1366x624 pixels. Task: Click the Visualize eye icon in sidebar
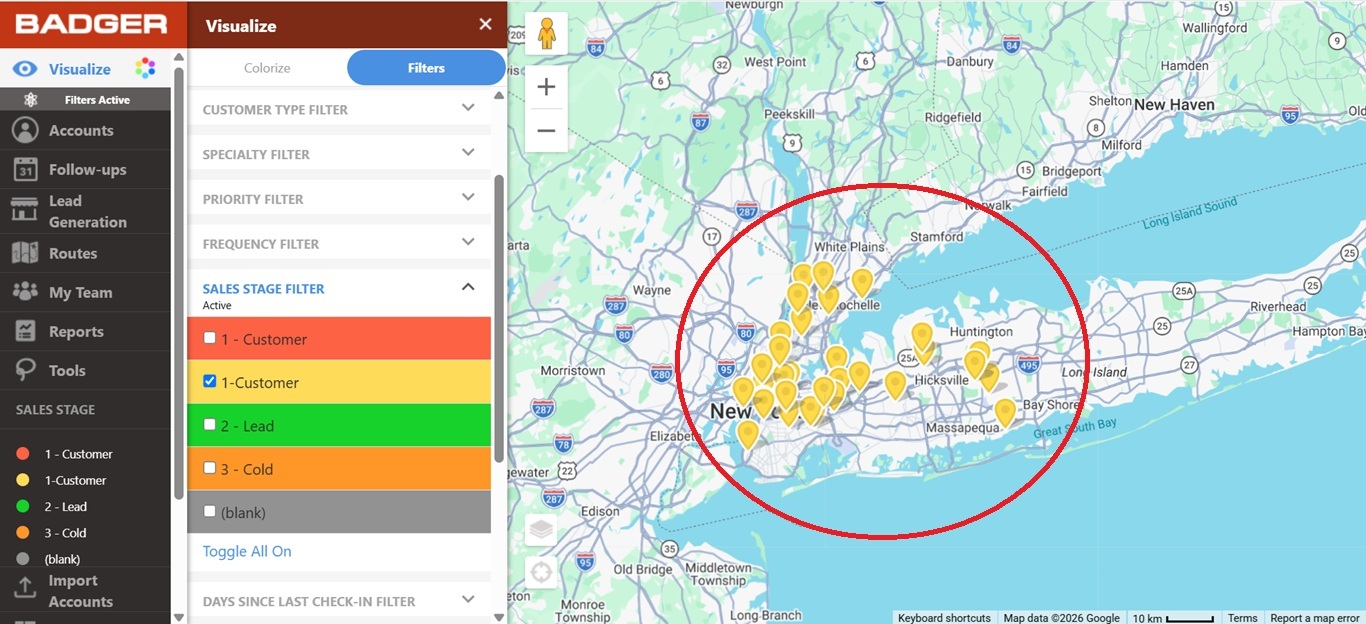(25, 69)
